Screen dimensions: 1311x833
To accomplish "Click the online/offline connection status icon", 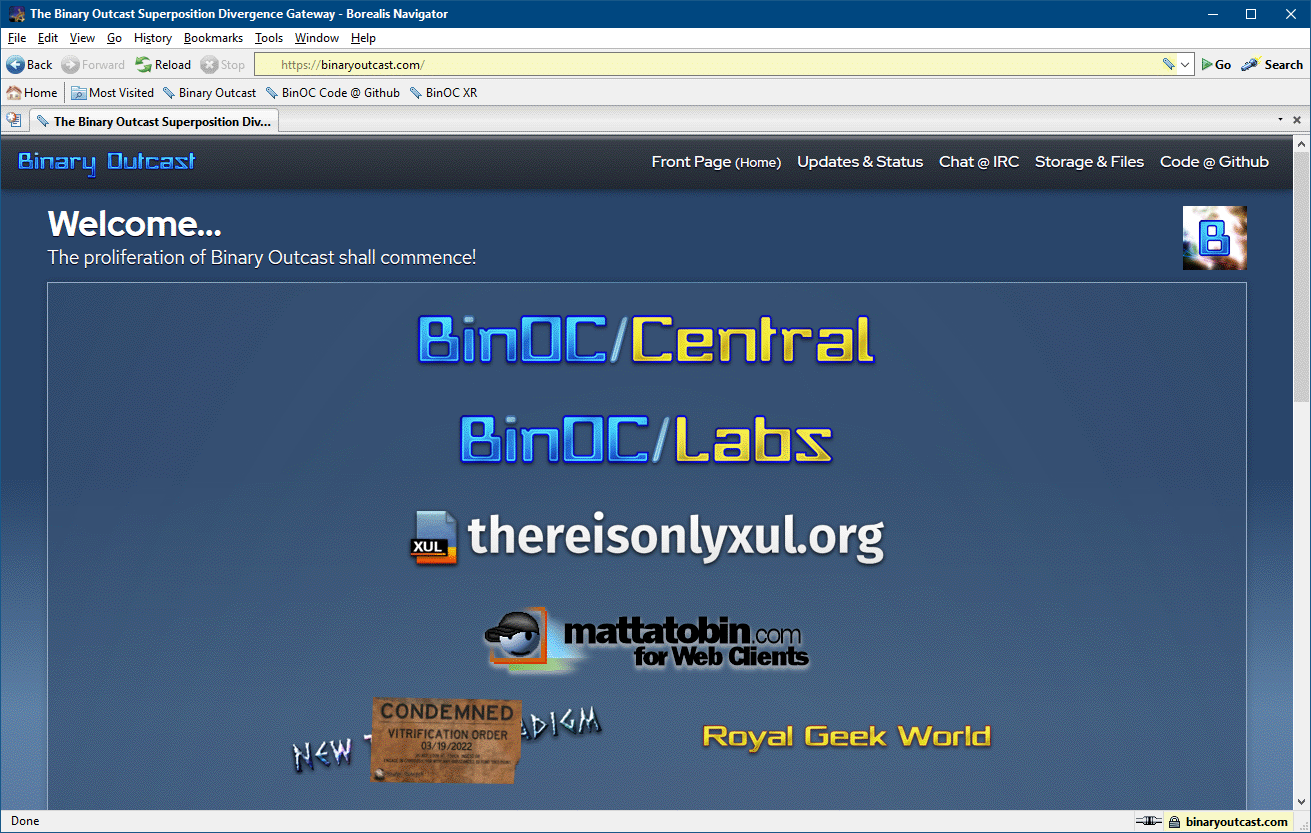I will (x=1148, y=821).
